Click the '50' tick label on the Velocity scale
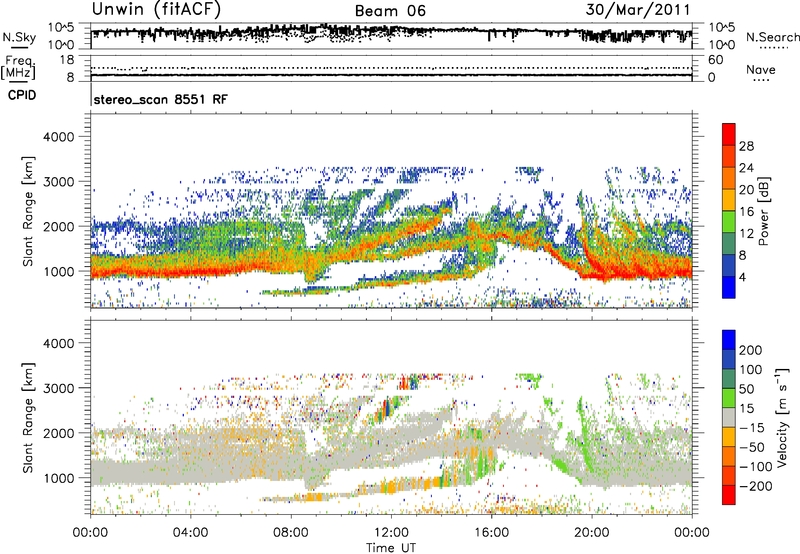The height and width of the screenshot is (554, 800). click(x=746, y=389)
